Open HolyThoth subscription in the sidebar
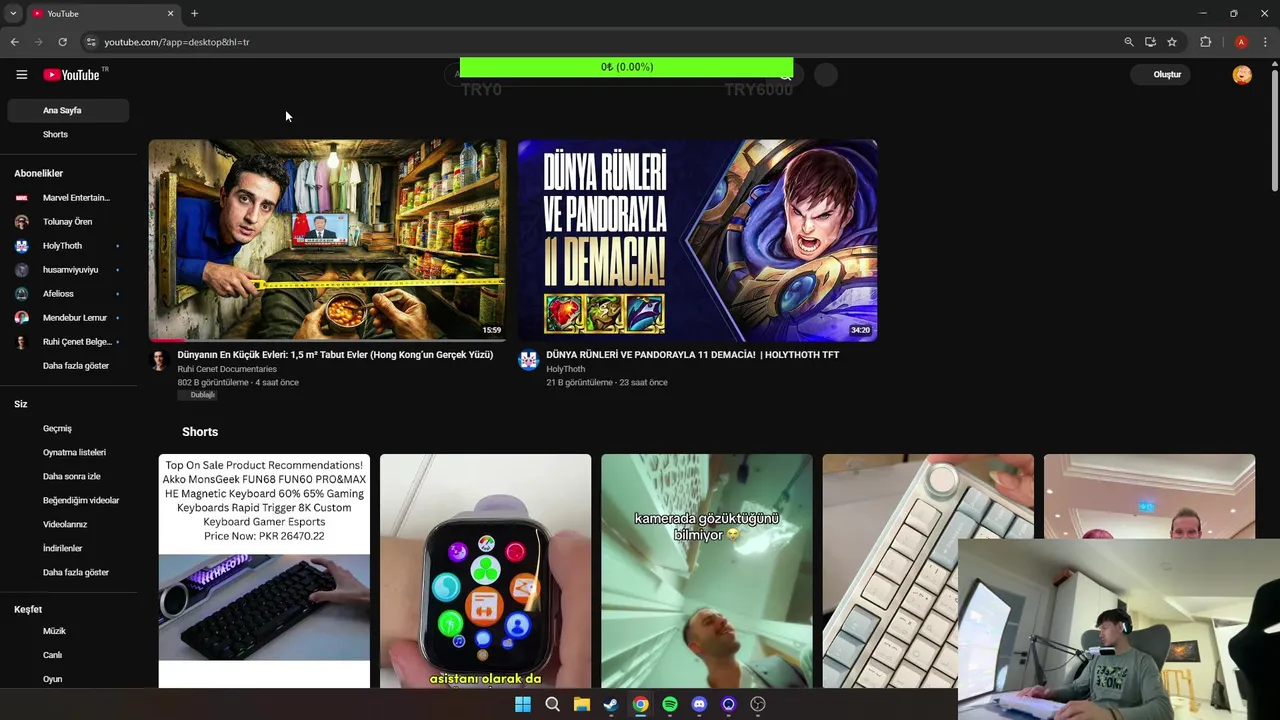The height and width of the screenshot is (720, 1280). click(x=69, y=246)
